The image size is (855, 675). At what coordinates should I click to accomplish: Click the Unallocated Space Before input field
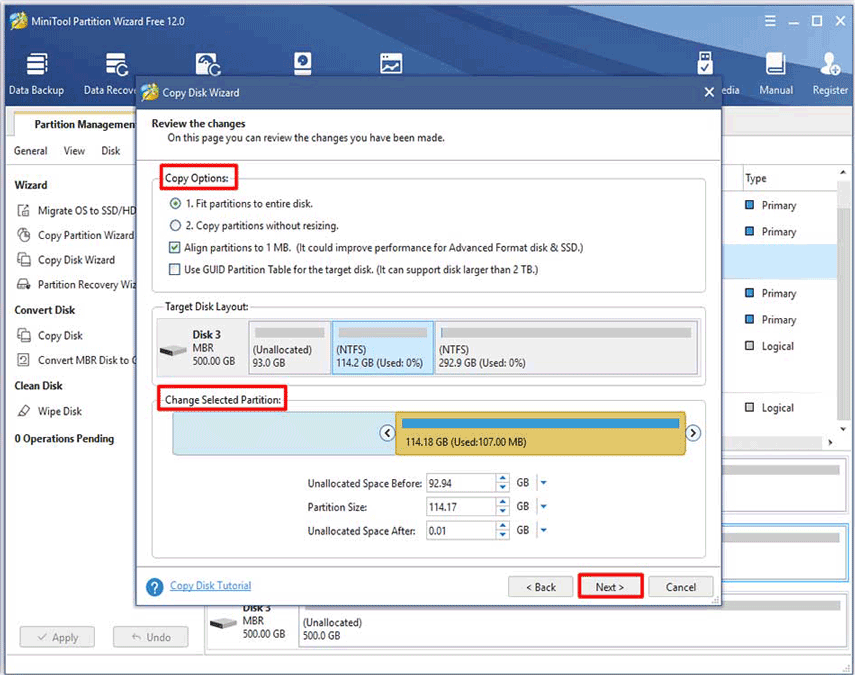pos(461,483)
